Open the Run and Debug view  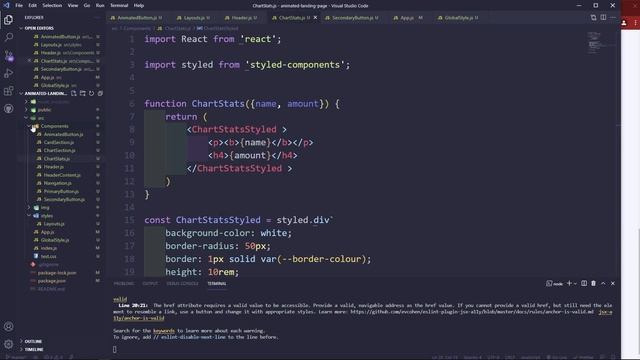point(8,73)
